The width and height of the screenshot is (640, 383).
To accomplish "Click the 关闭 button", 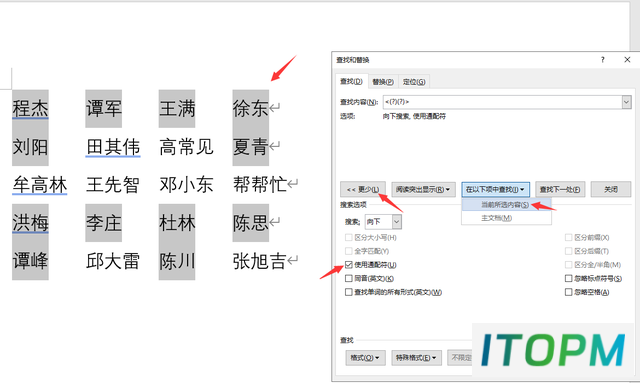I will tap(611, 189).
